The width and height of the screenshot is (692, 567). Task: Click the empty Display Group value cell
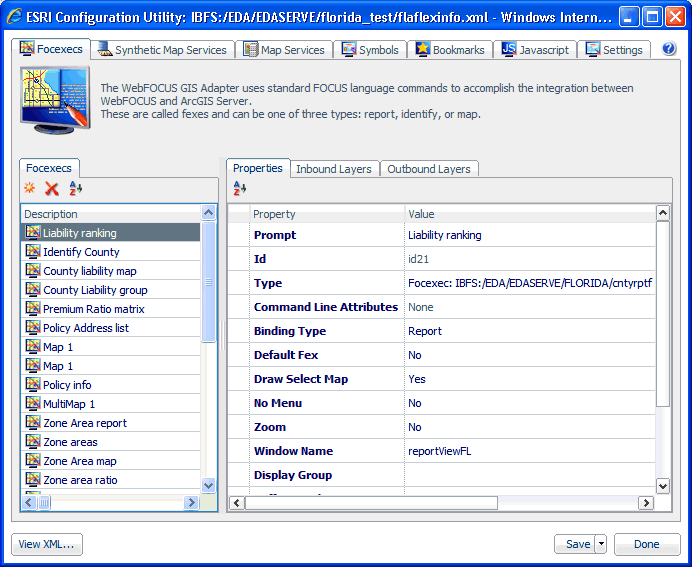(x=530, y=475)
